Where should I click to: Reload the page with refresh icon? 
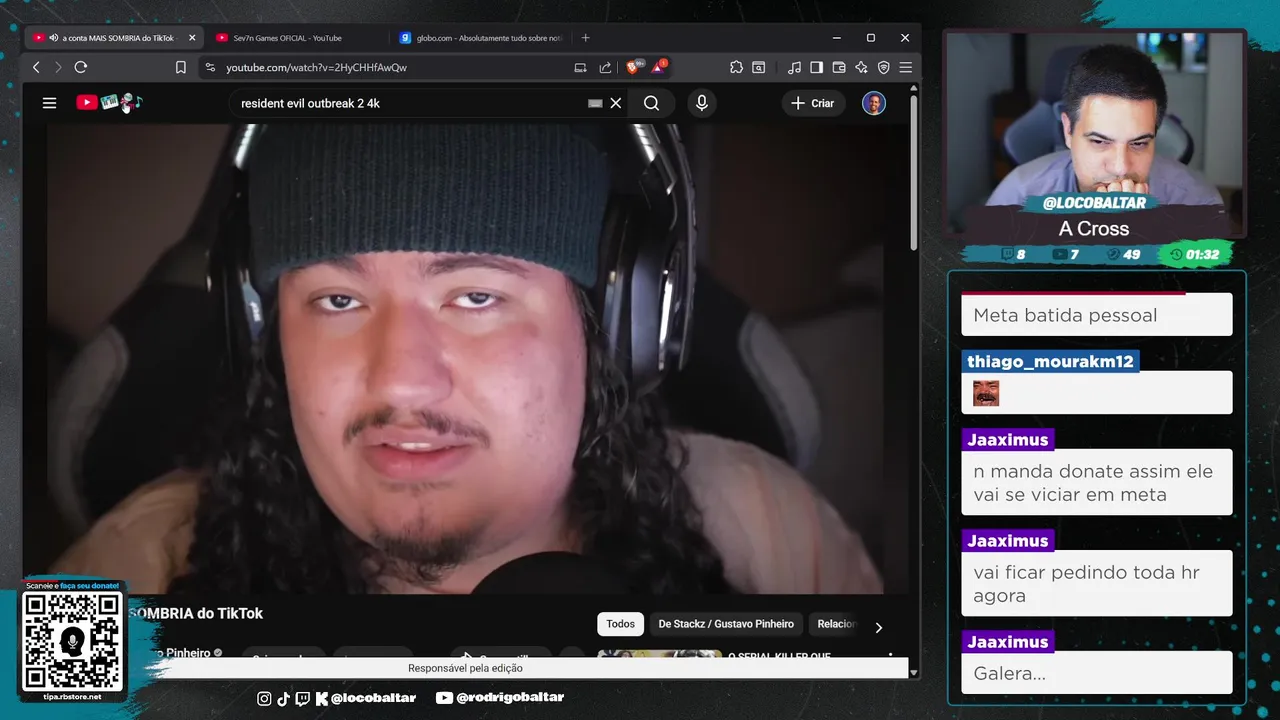(81, 67)
